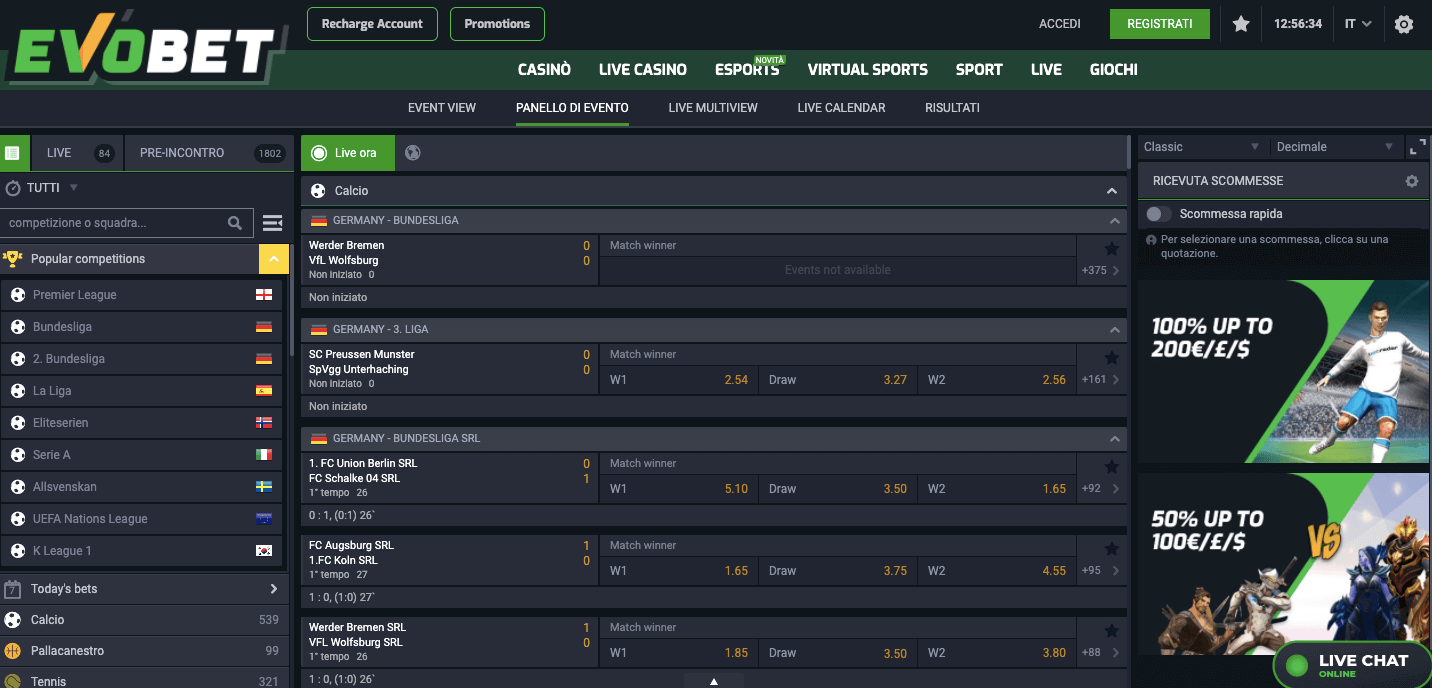This screenshot has width=1432, height=688.
Task: Click the stopwatch icon next to TUTTI
Action: click(x=13, y=187)
